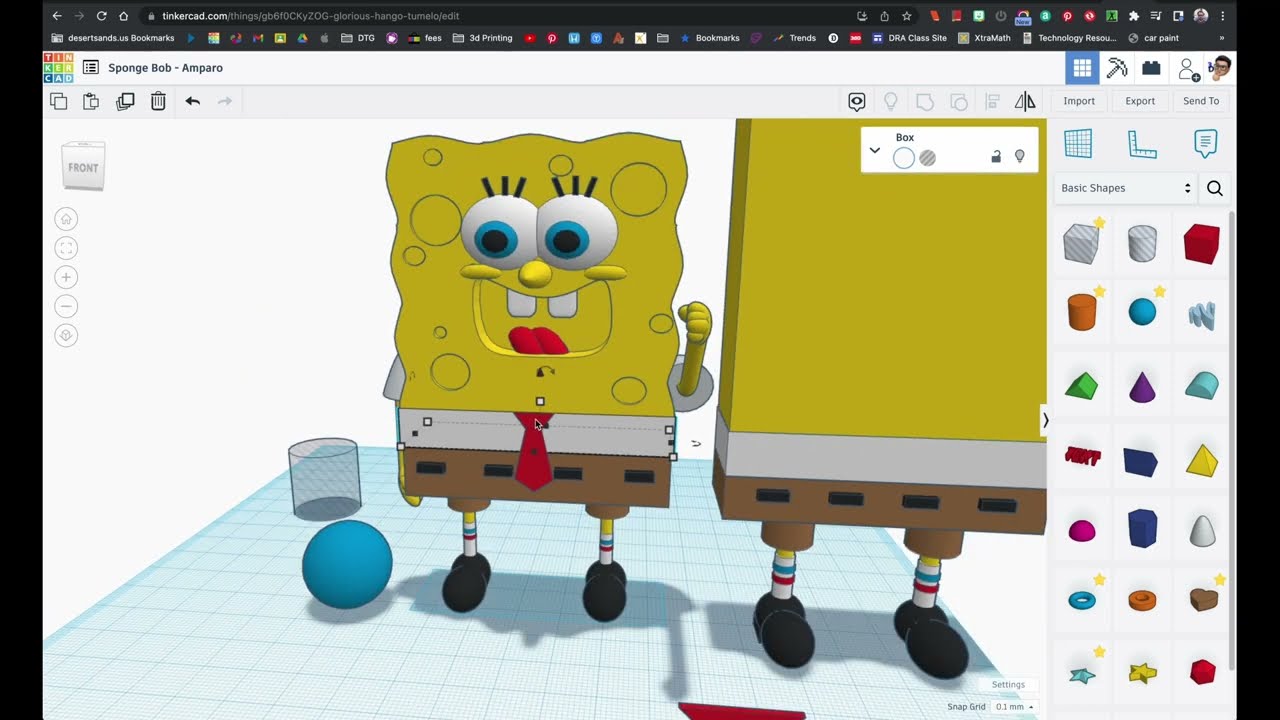Zoom out with minus button
Image resolution: width=1280 pixels, height=720 pixels.
[66, 306]
